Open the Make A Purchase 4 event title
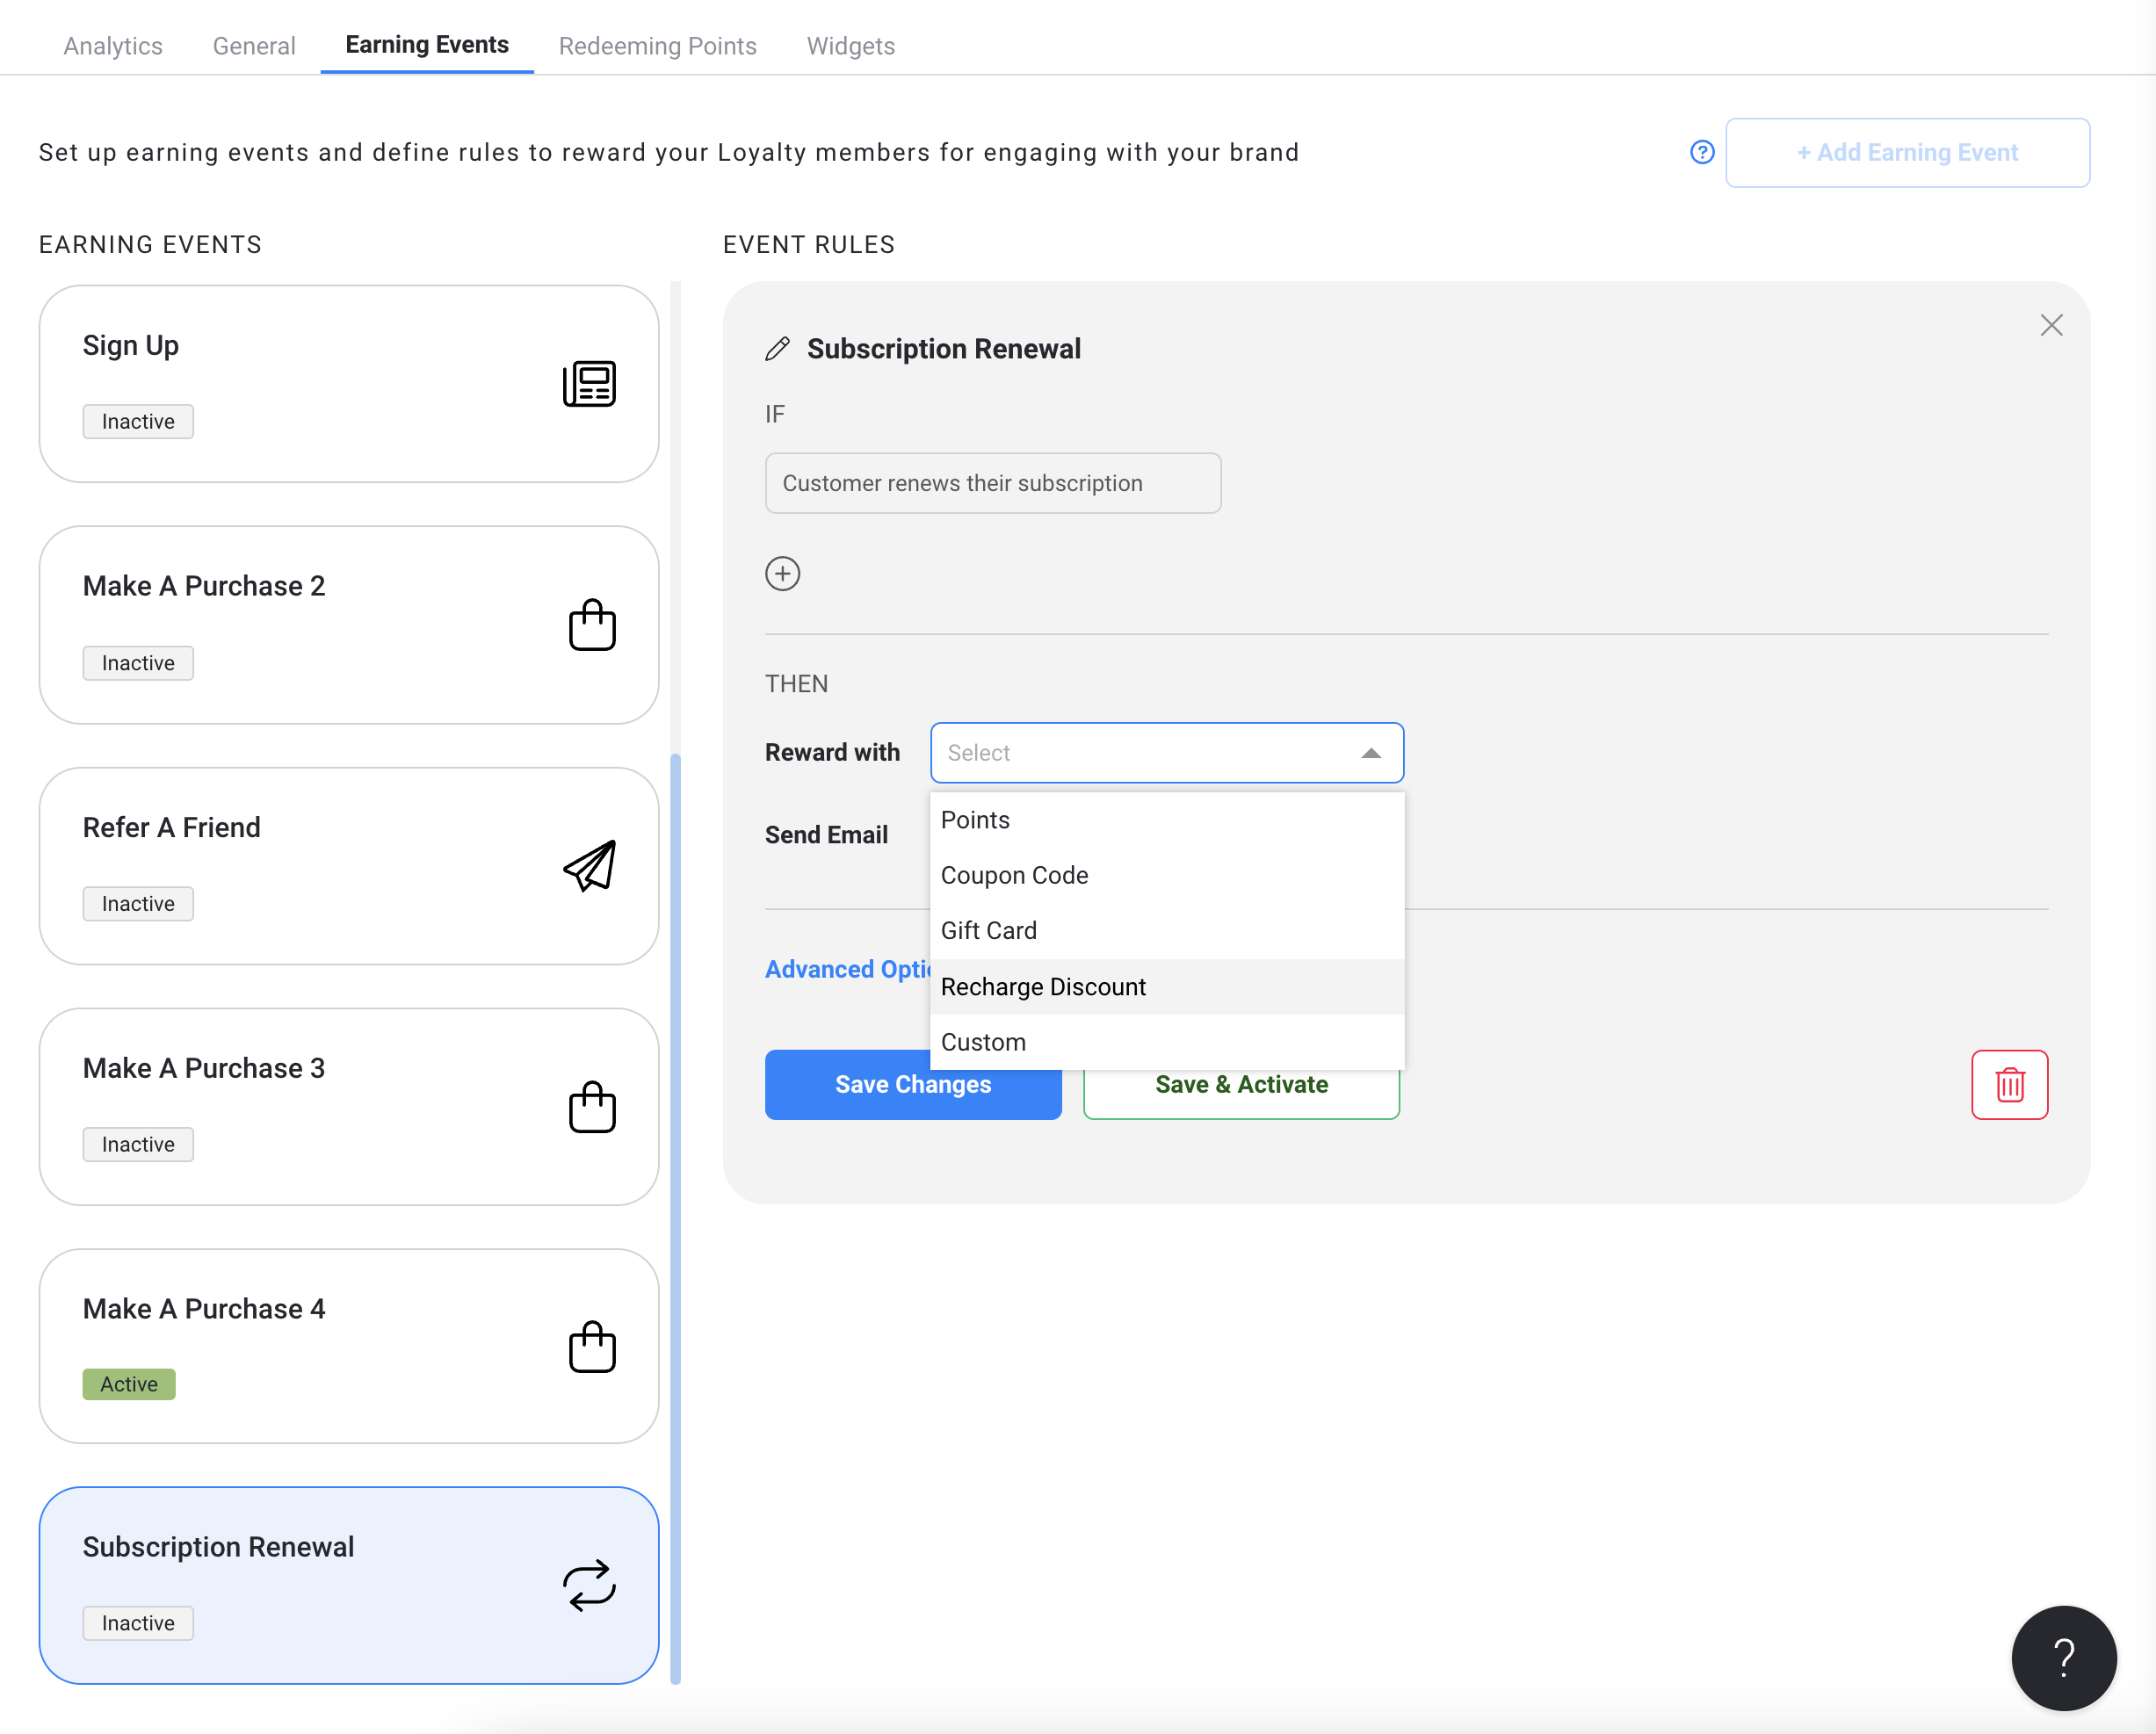 pyautogui.click(x=204, y=1309)
